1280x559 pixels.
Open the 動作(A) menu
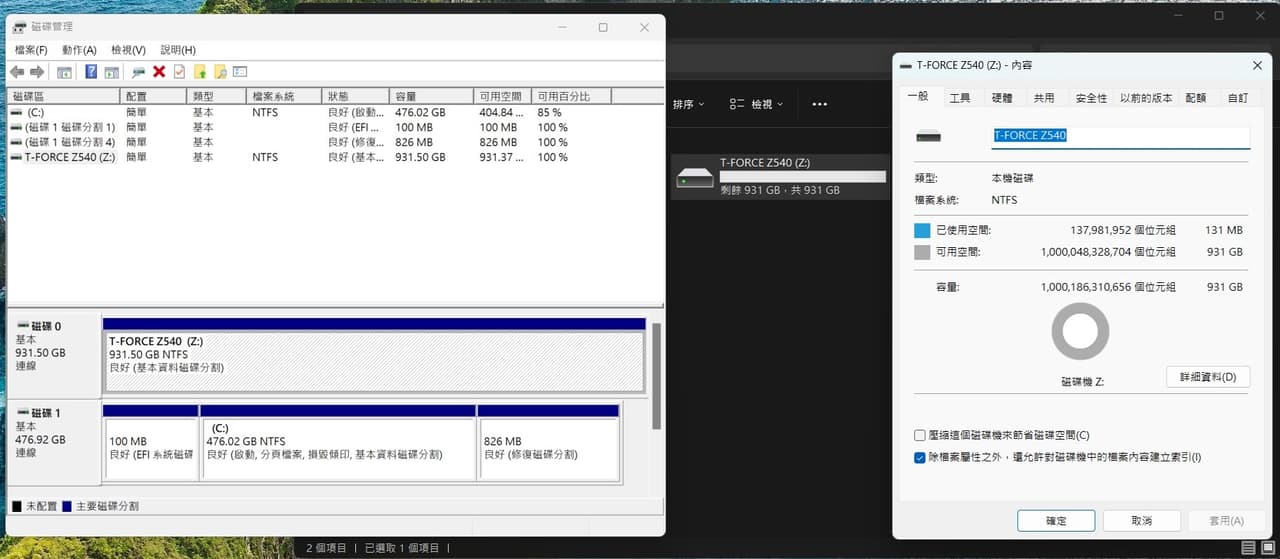tap(79, 50)
